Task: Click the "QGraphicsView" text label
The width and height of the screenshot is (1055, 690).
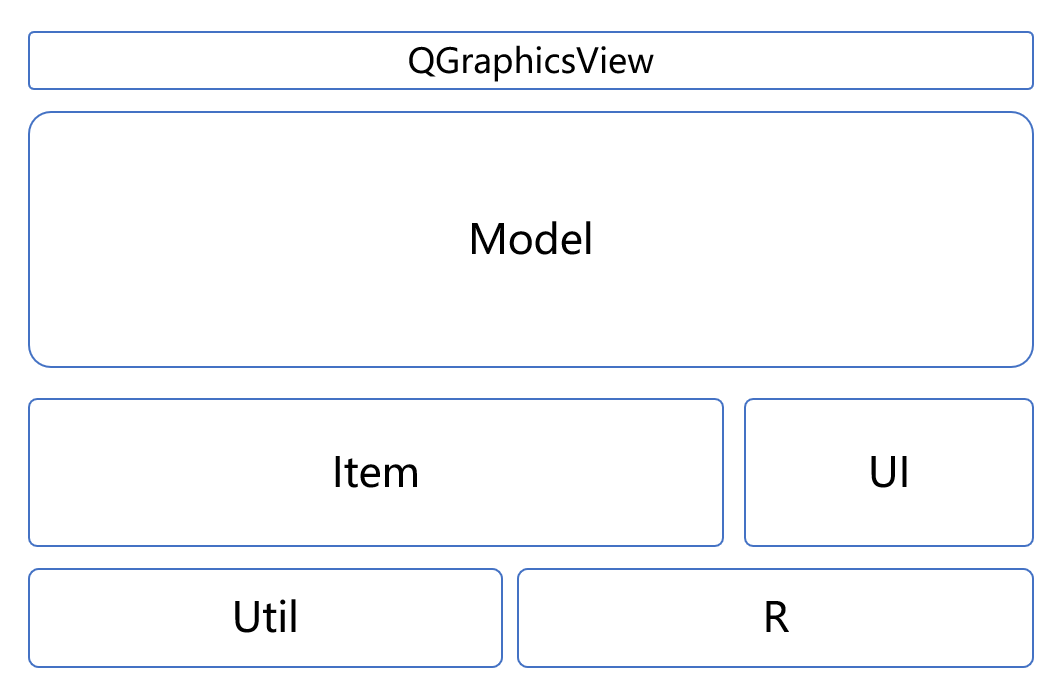Action: (530, 61)
